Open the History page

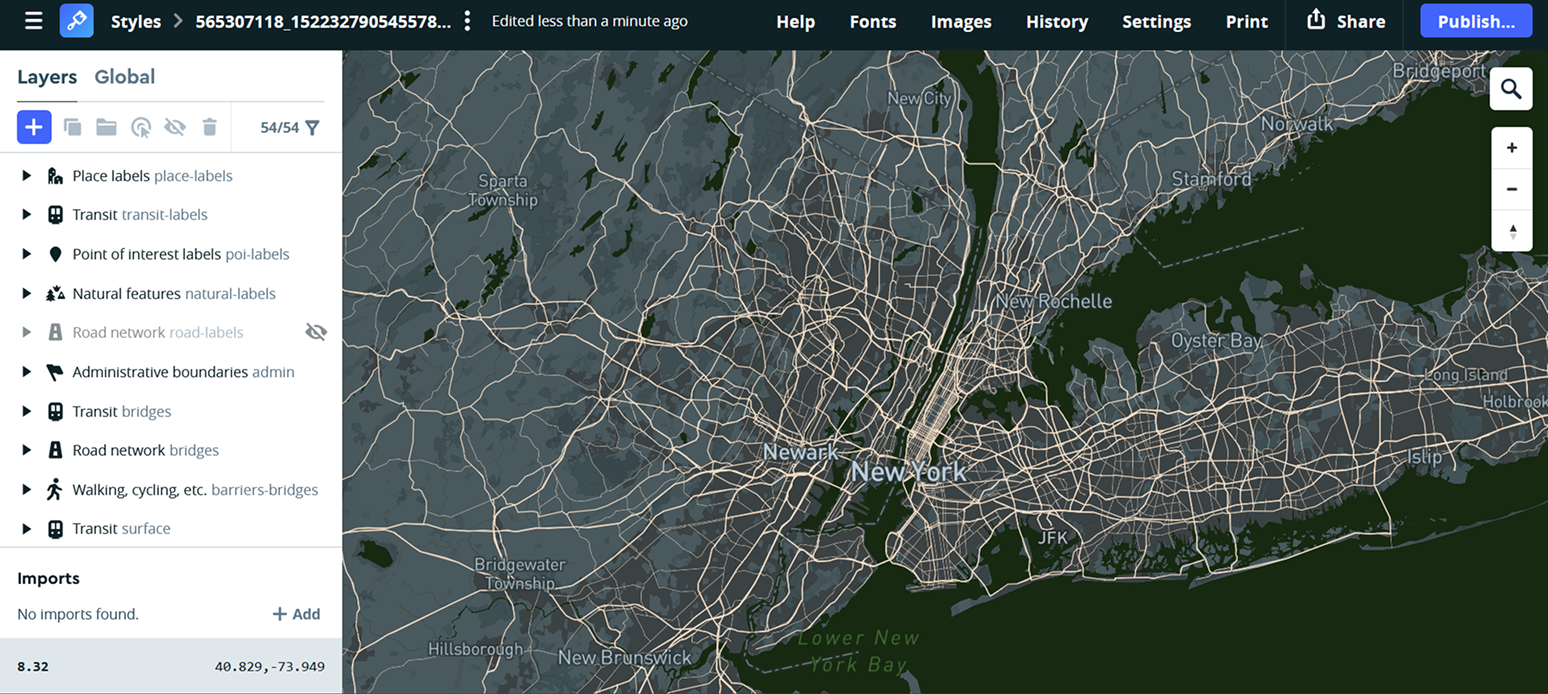point(1057,21)
